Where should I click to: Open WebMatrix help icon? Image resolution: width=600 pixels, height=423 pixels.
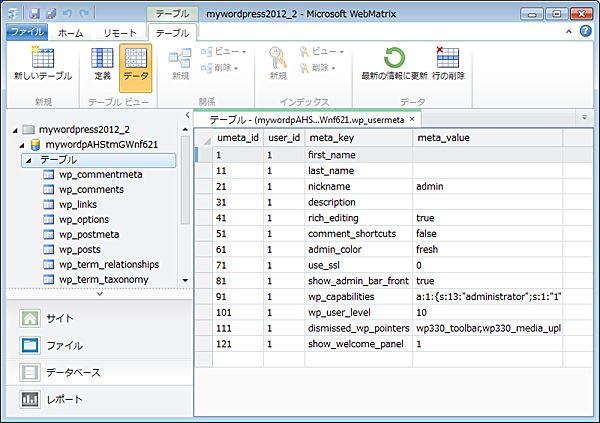click(585, 31)
